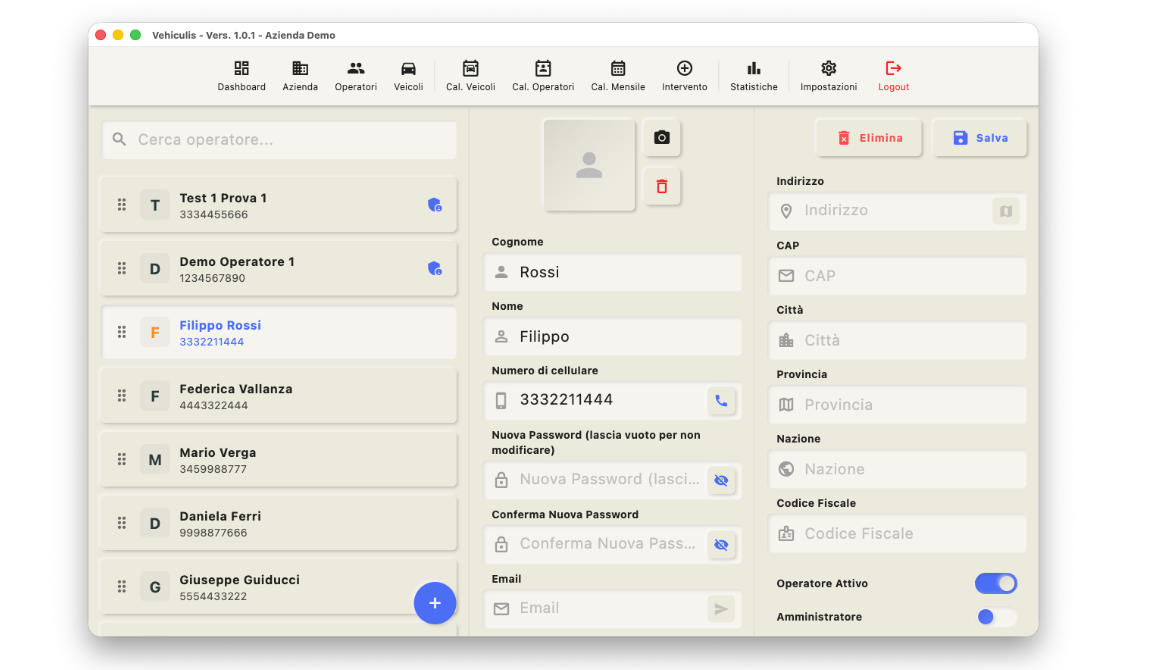Enable the Amministratore toggle
Screen dimensions: 1150x670
[996, 617]
